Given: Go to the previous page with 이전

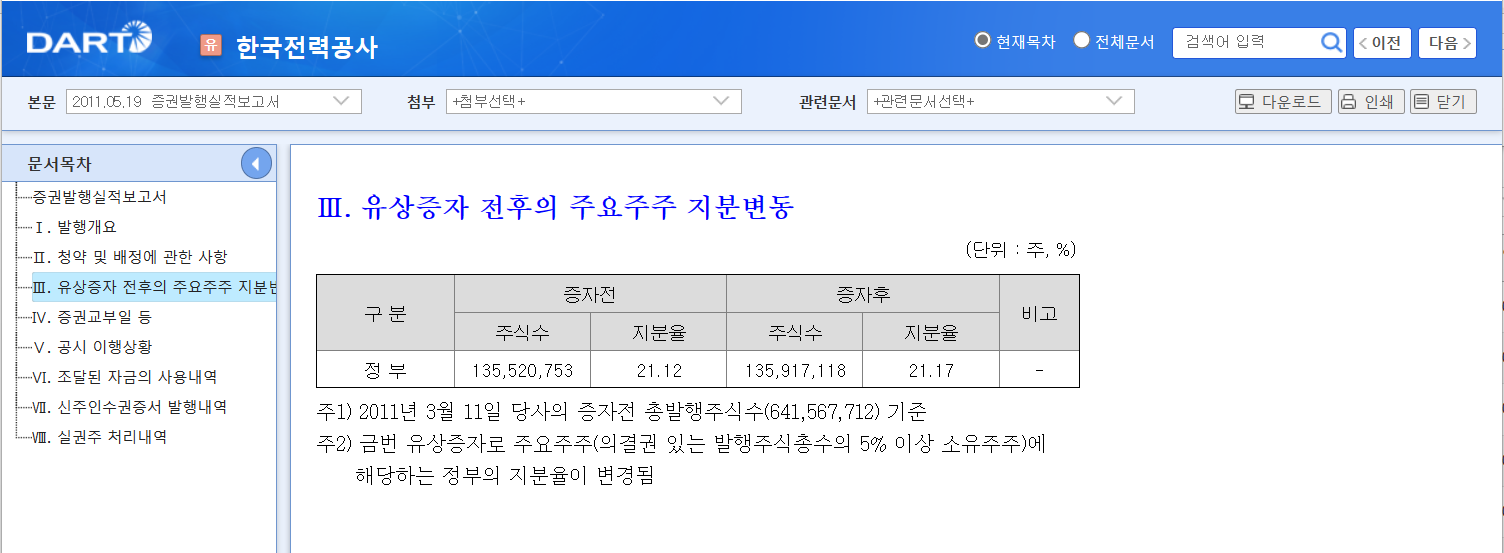Looking at the screenshot, I should pyautogui.click(x=1382, y=43).
